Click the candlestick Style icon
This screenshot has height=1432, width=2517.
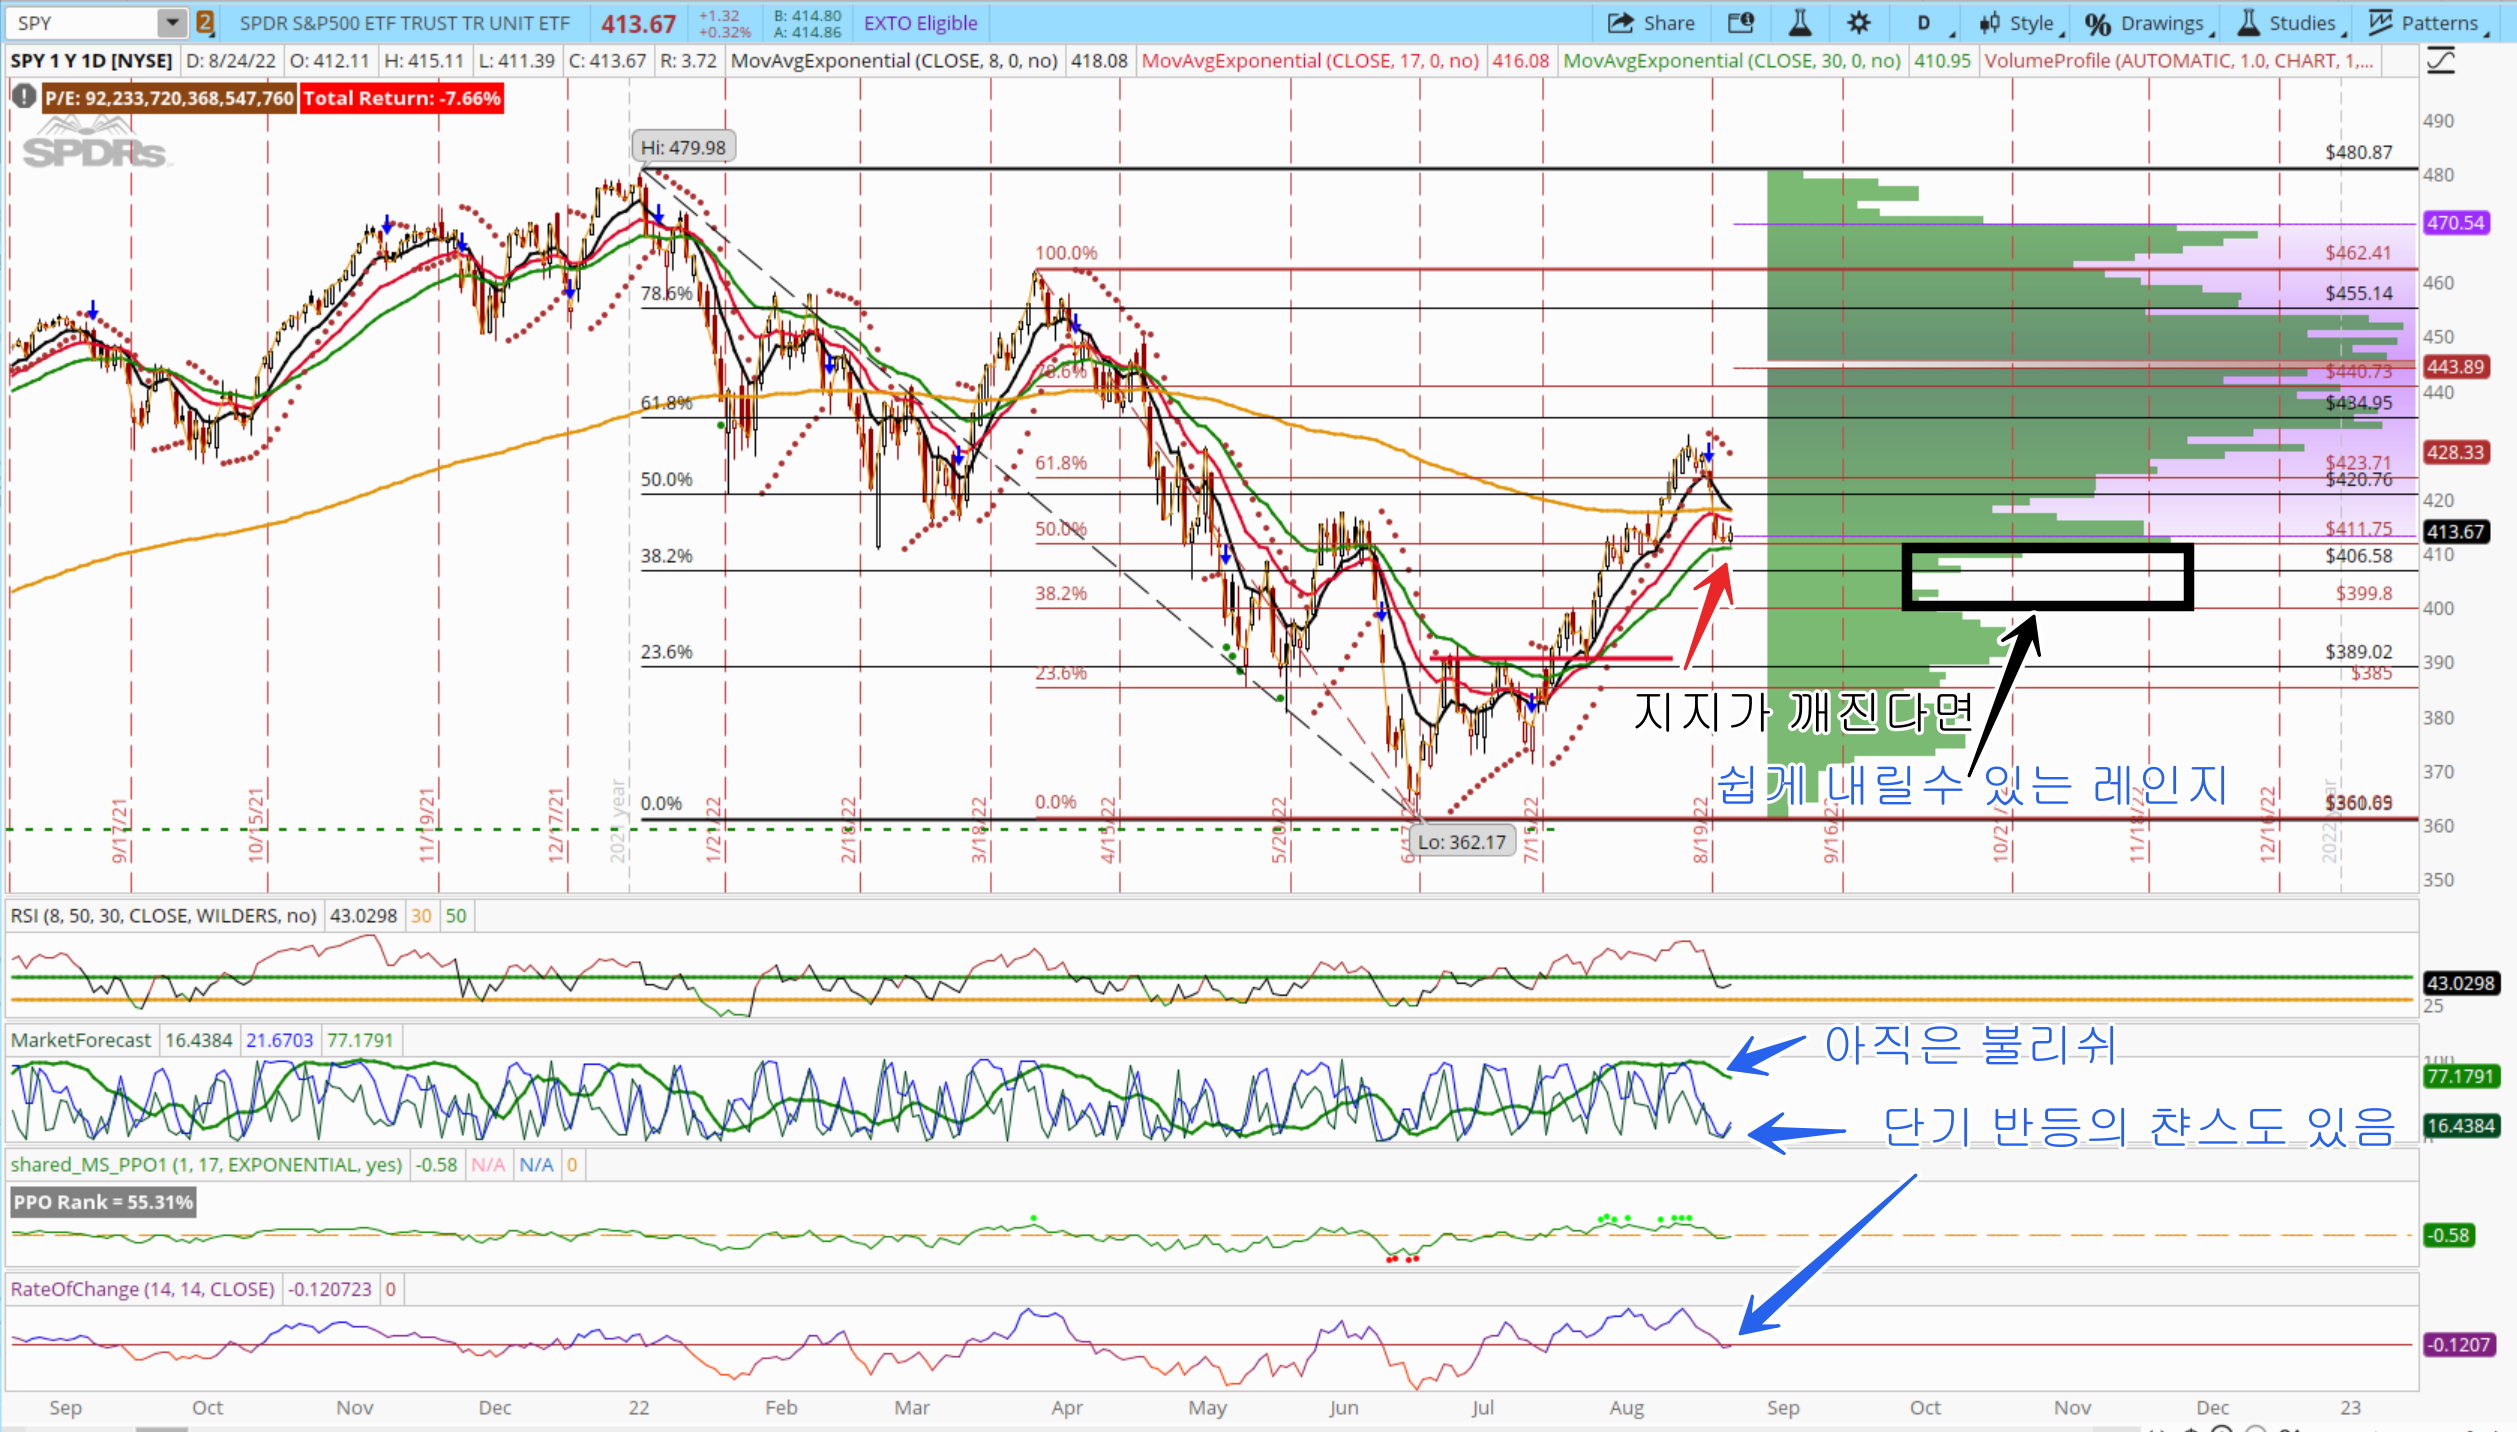(x=1989, y=23)
